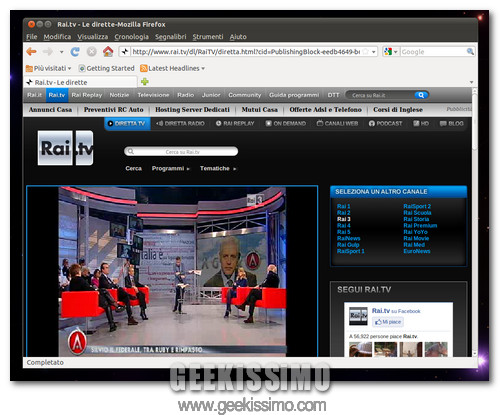Click the URL address field
Screen dimensions: 500x415
(246, 52)
